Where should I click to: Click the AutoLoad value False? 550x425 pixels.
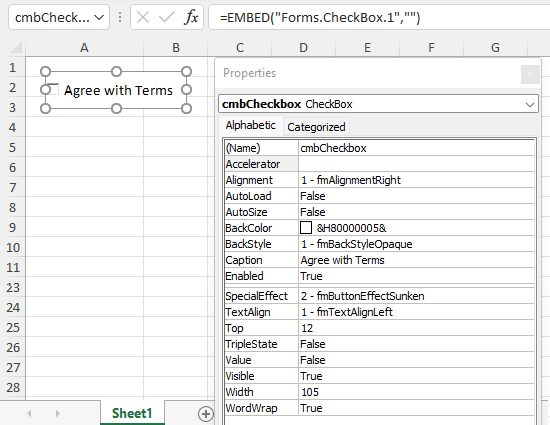pyautogui.click(x=416, y=196)
